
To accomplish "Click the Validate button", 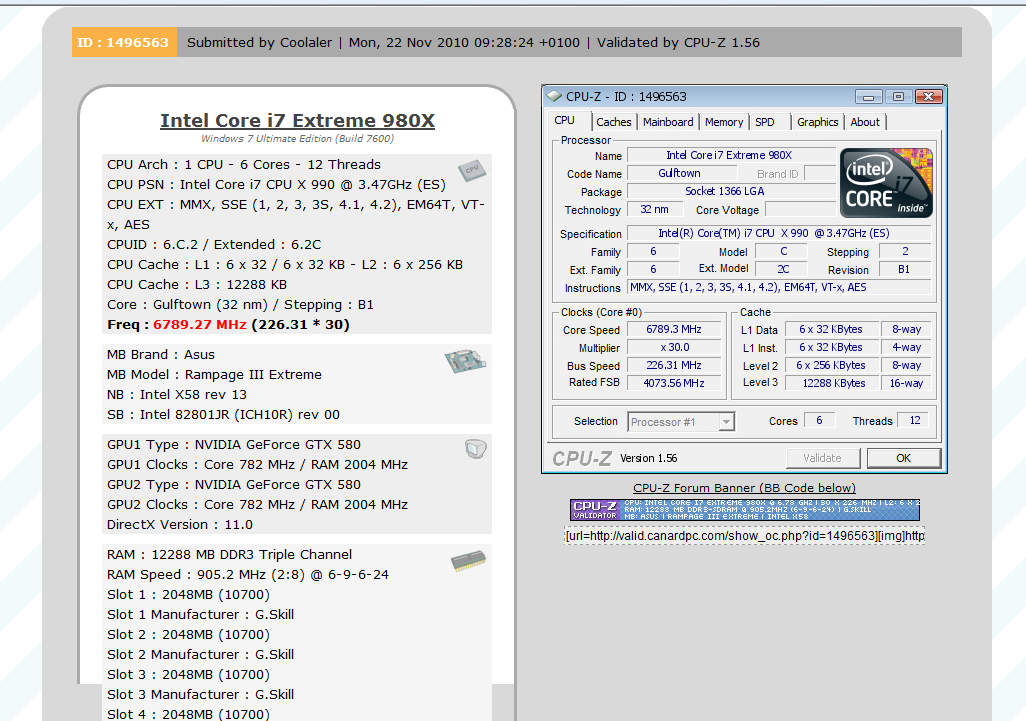I will click(x=823, y=458).
